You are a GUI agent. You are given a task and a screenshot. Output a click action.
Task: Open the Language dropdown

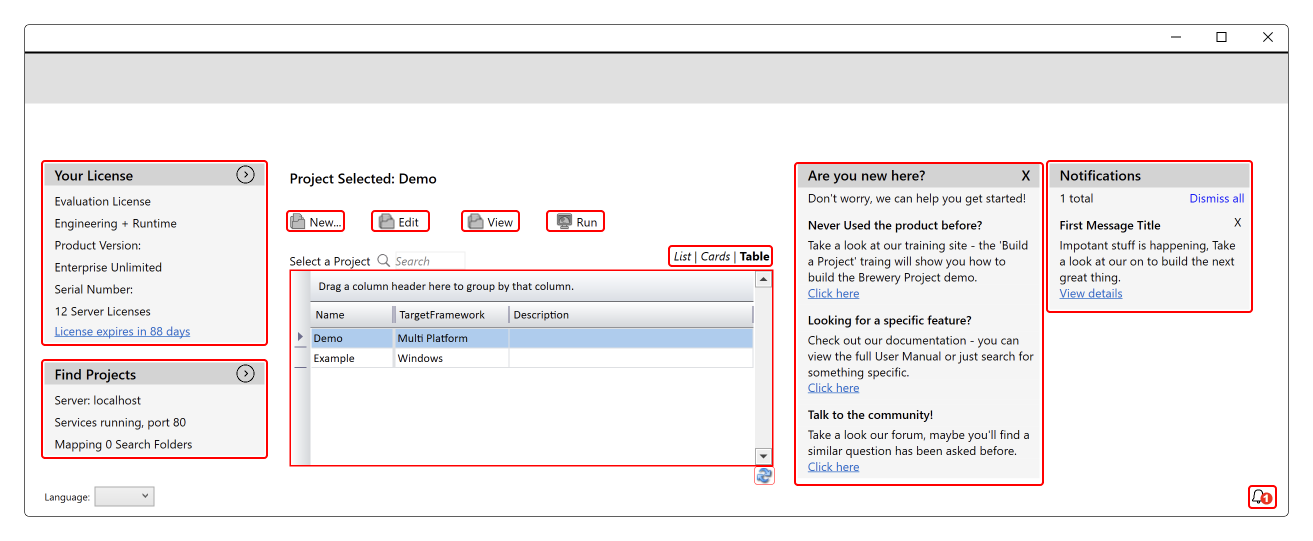click(x=125, y=497)
